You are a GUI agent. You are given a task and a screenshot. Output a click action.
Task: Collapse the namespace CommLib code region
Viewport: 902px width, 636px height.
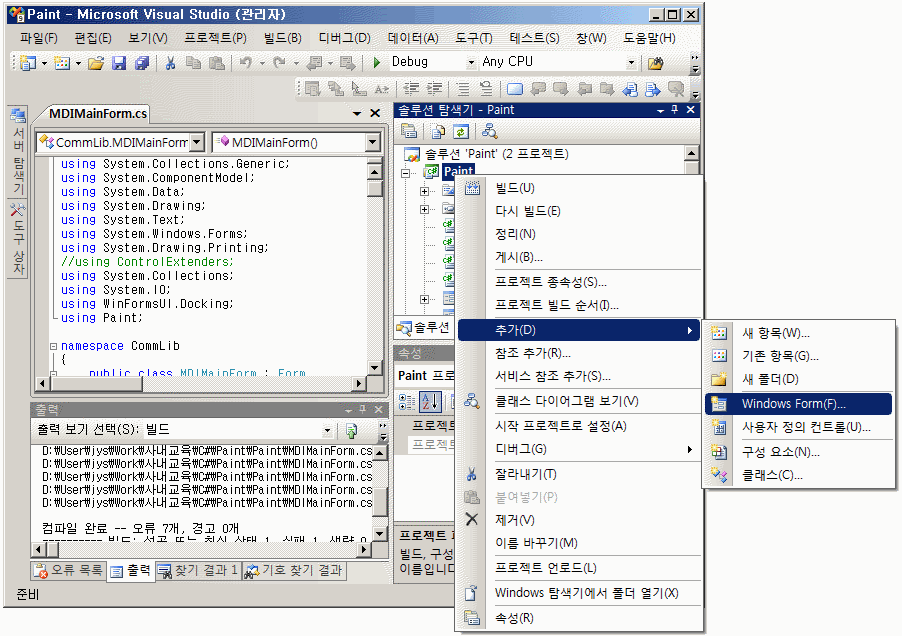53,346
